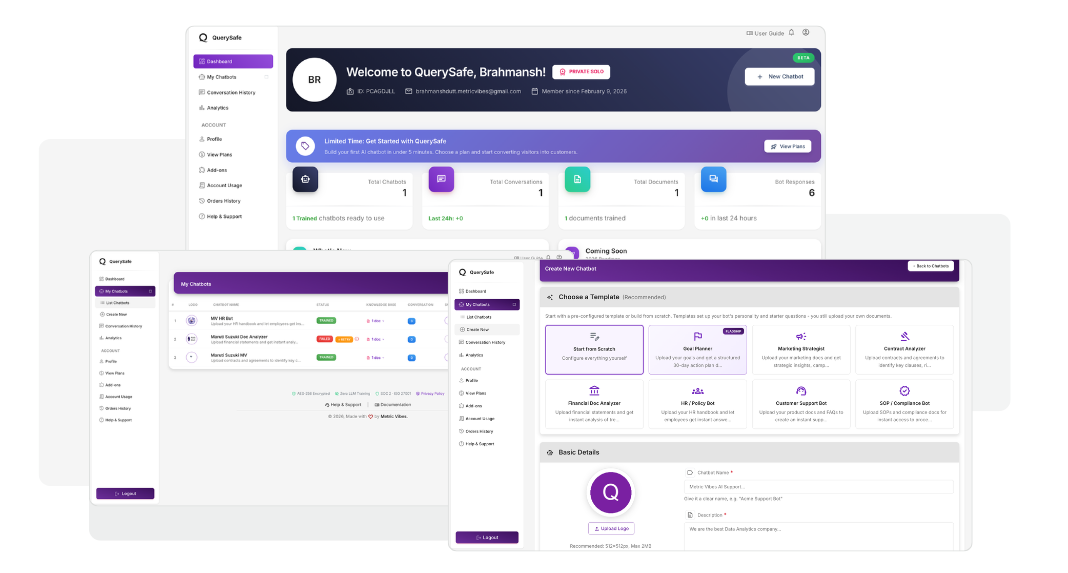Open Help & Support footer link

343,405
